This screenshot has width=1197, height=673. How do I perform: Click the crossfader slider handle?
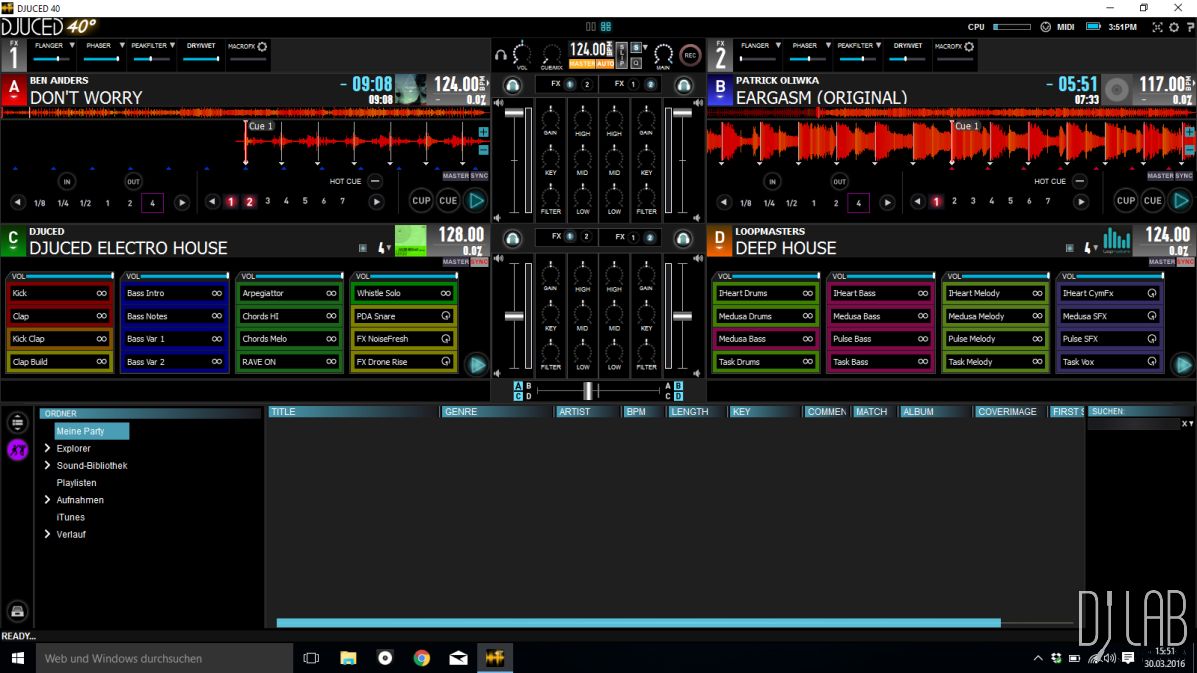click(589, 390)
